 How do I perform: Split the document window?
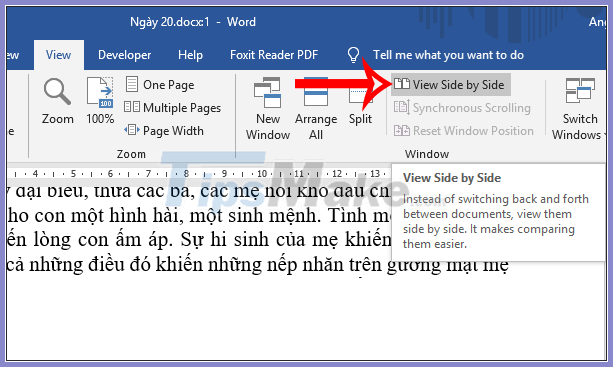(360, 101)
